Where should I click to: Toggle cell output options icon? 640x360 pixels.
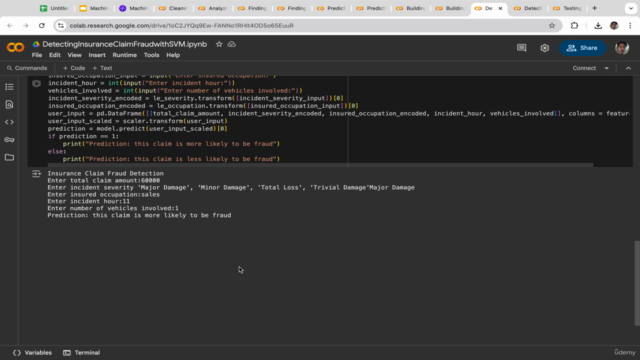tap(36, 174)
